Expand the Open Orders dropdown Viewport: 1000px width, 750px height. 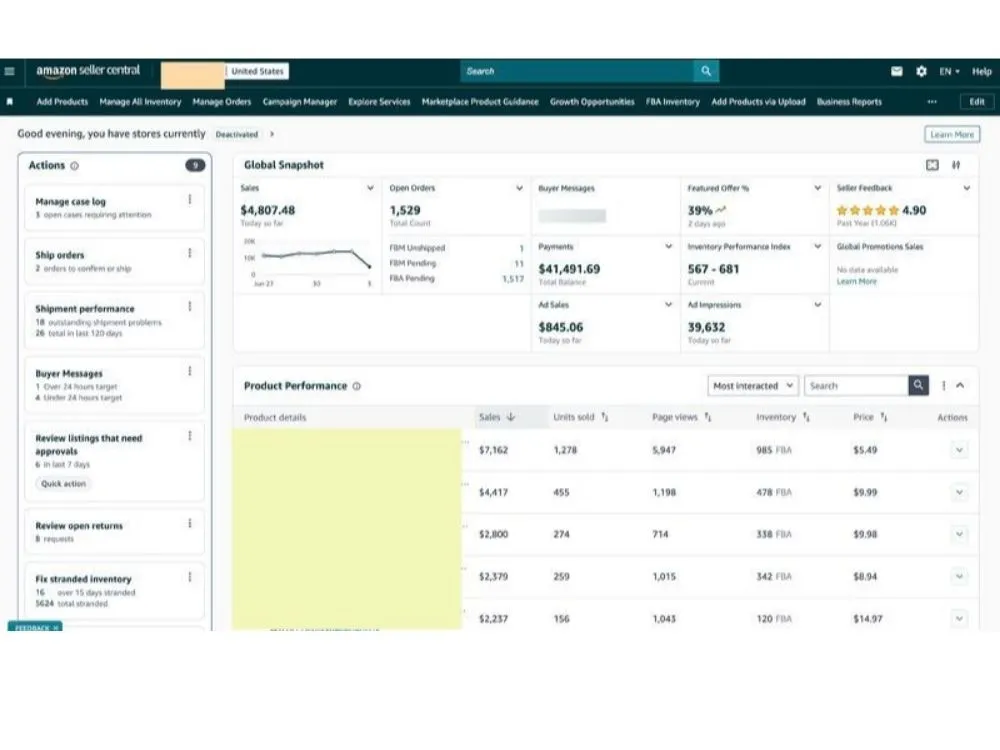519,188
